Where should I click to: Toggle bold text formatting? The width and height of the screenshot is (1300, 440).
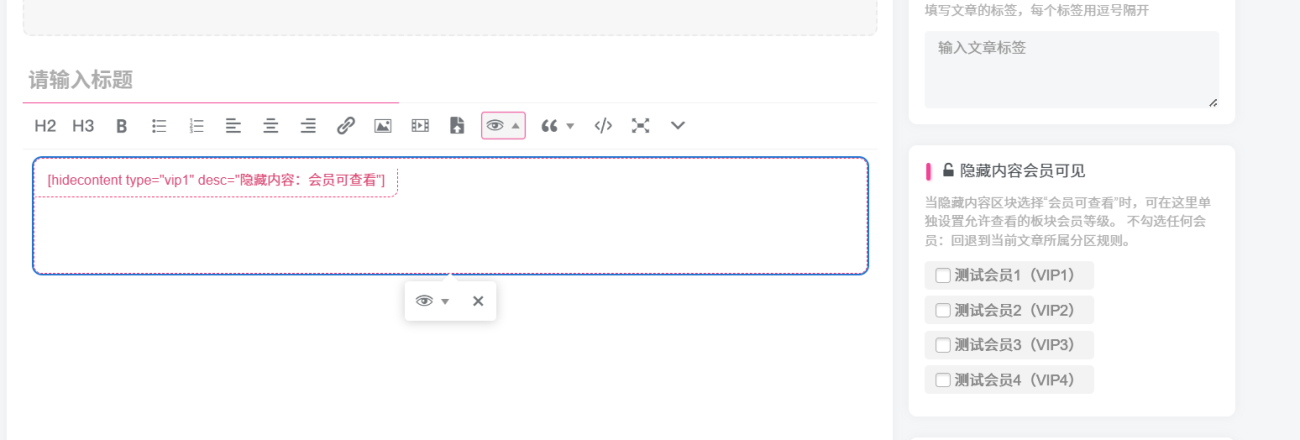coord(121,126)
